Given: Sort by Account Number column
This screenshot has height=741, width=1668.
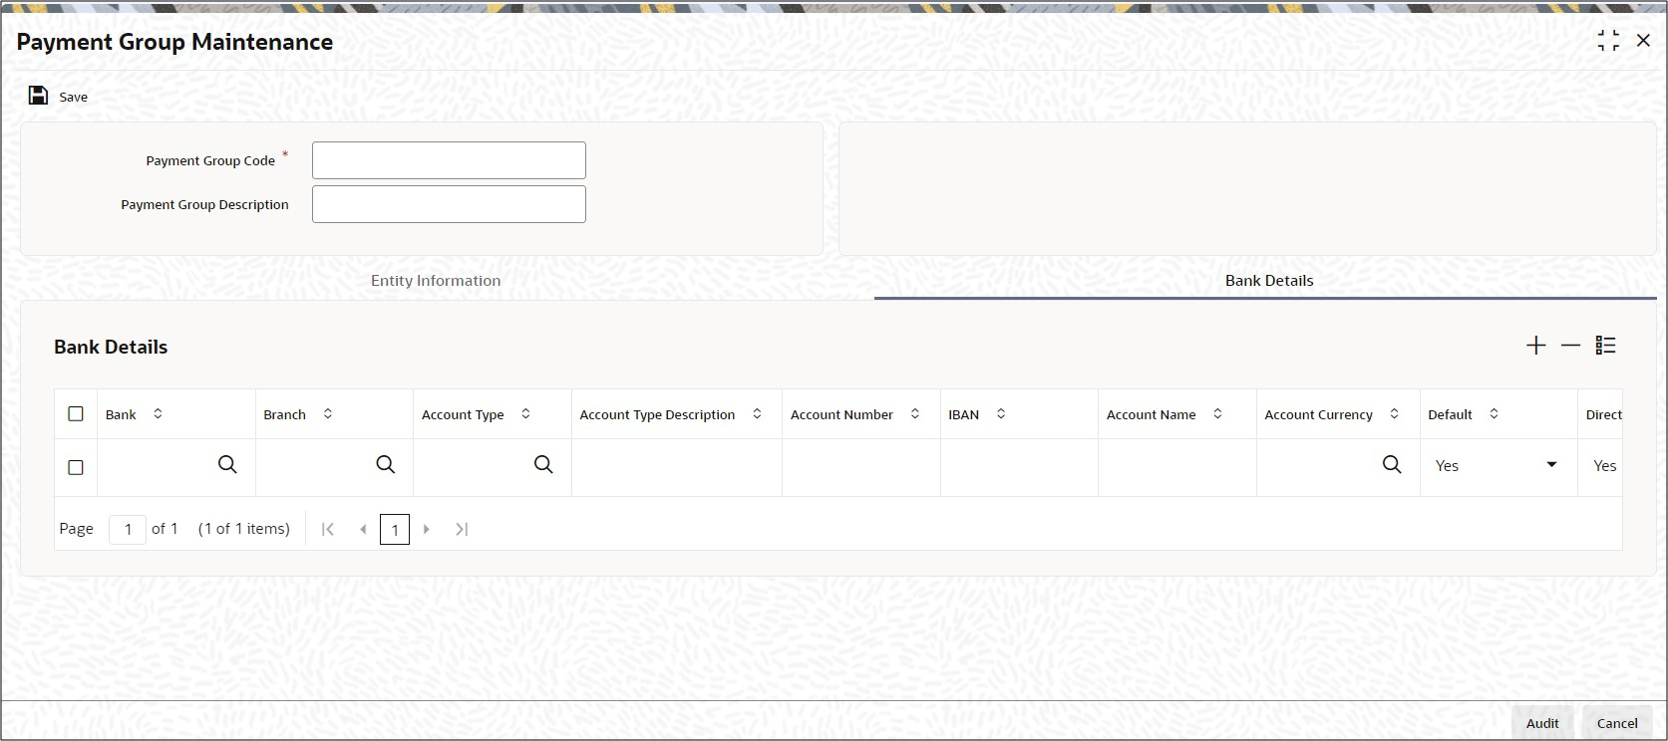Looking at the screenshot, I should tap(915, 414).
